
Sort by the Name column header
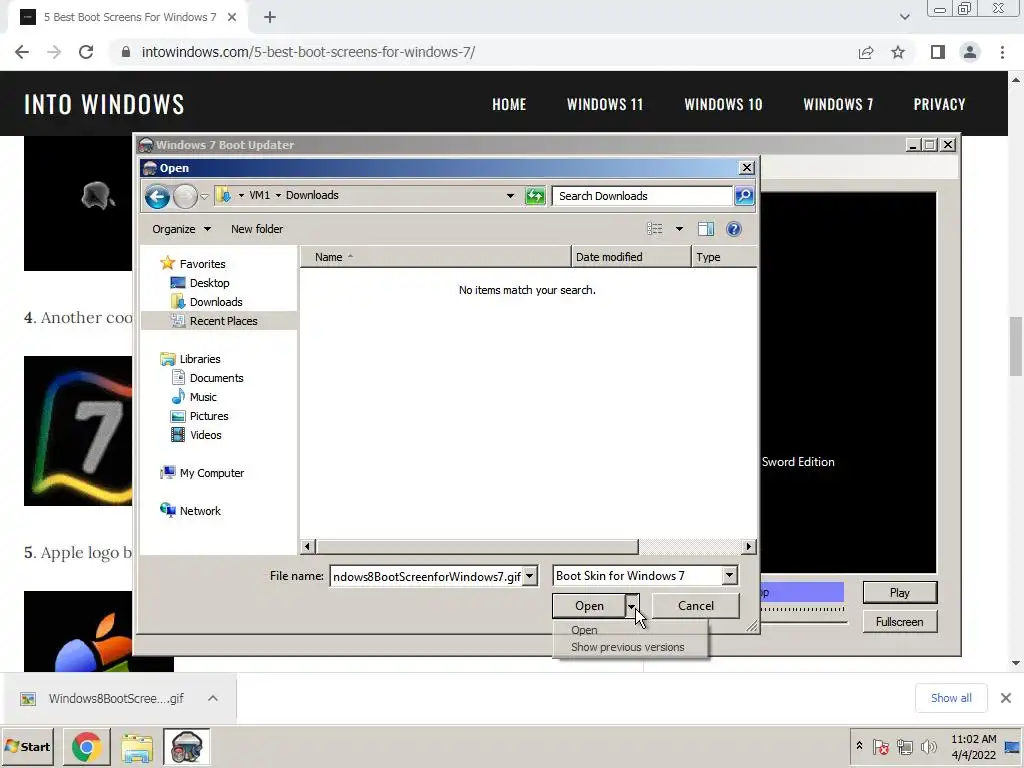pyautogui.click(x=435, y=257)
